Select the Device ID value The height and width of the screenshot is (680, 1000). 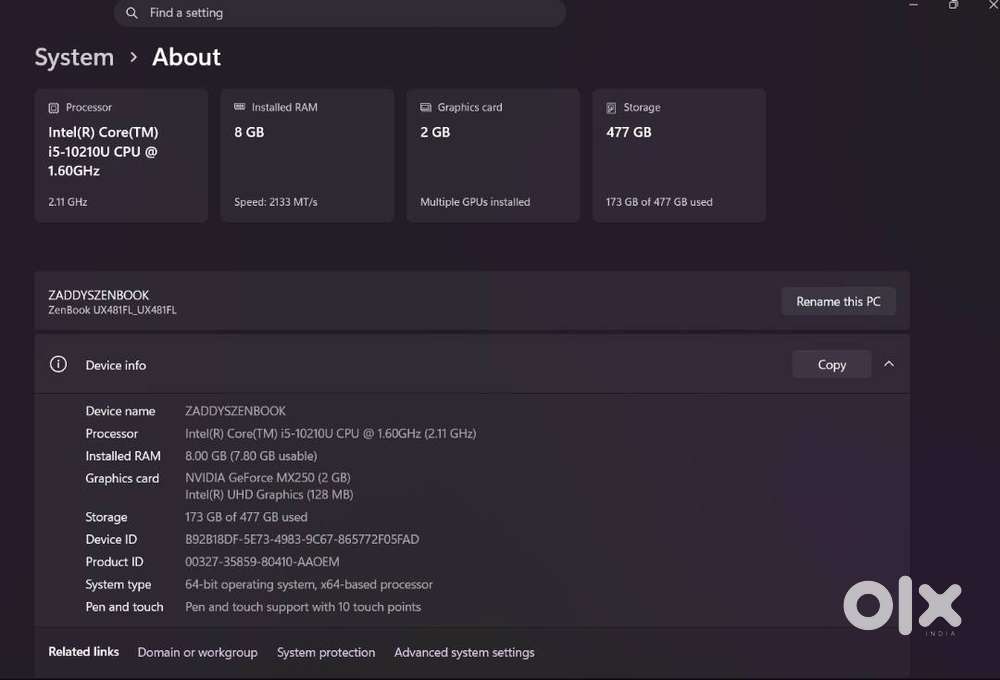[302, 539]
